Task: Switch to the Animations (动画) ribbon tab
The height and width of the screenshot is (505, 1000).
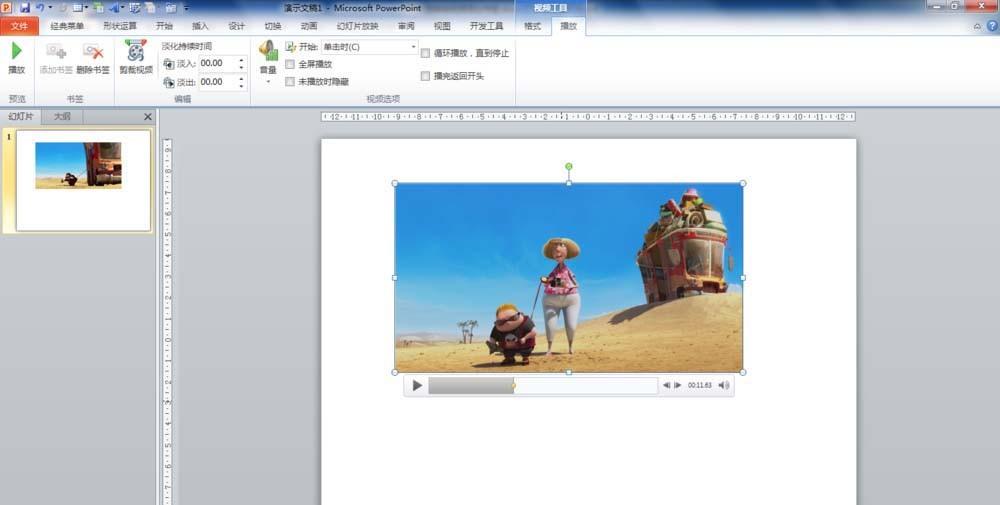Action: coord(309,26)
